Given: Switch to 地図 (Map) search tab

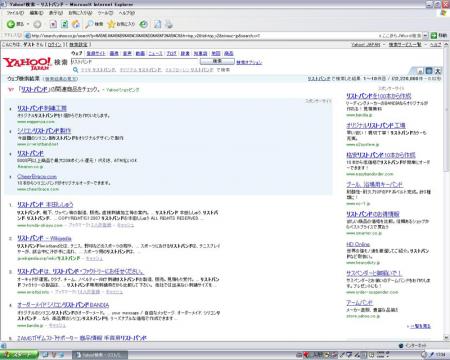Looking at the screenshot, I should click(216, 53).
